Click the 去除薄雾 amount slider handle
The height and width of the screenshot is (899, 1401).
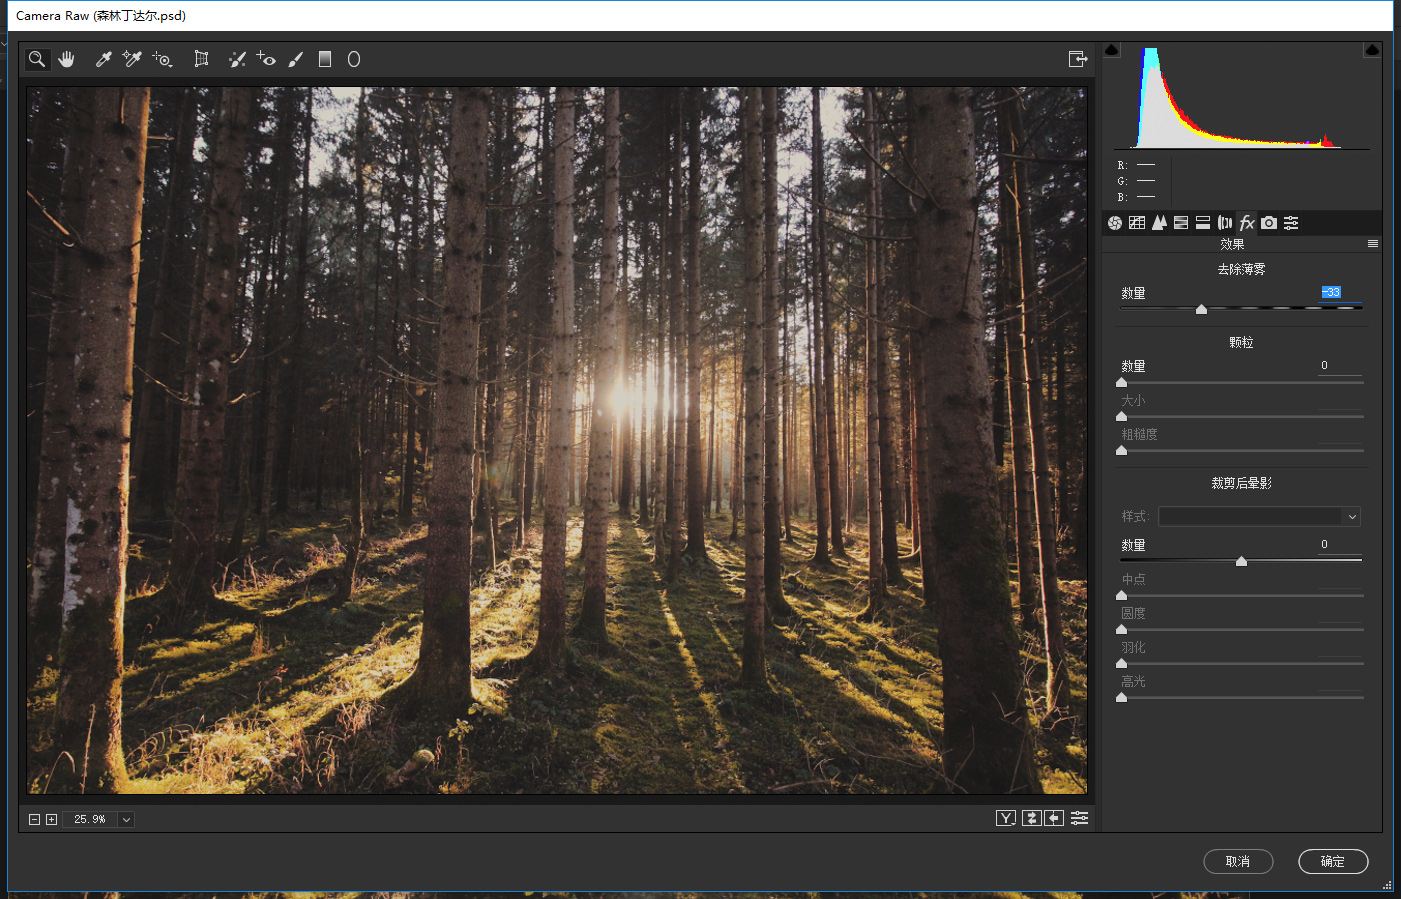(x=1201, y=310)
